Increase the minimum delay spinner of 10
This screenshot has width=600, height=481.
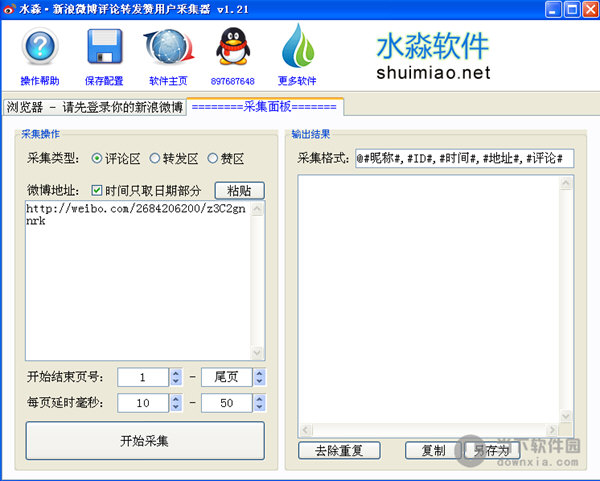(176, 398)
